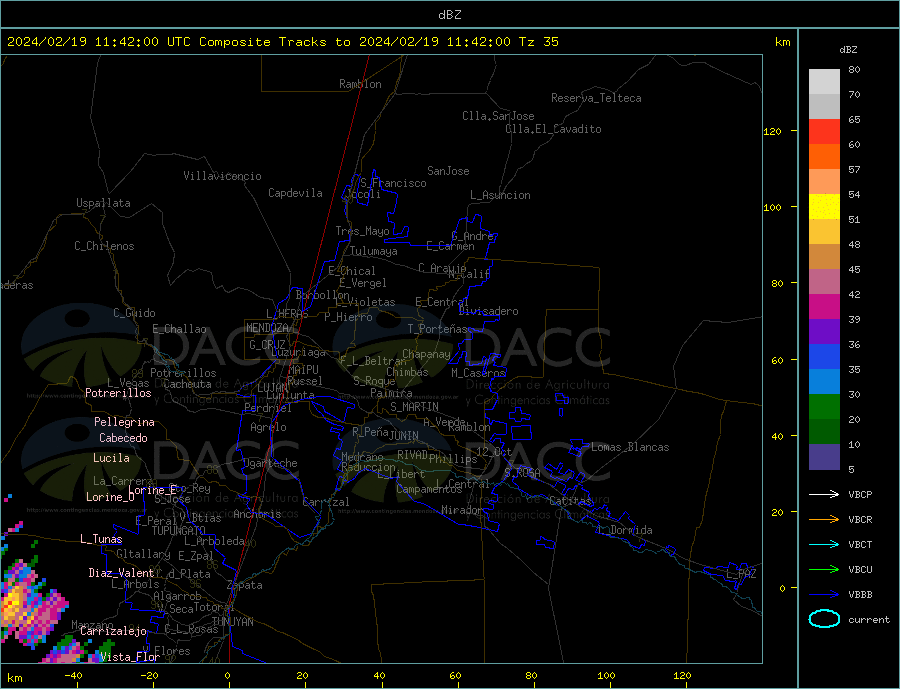This screenshot has width=900, height=689.
Task: Click the Tulumaya label
Action: tap(374, 251)
